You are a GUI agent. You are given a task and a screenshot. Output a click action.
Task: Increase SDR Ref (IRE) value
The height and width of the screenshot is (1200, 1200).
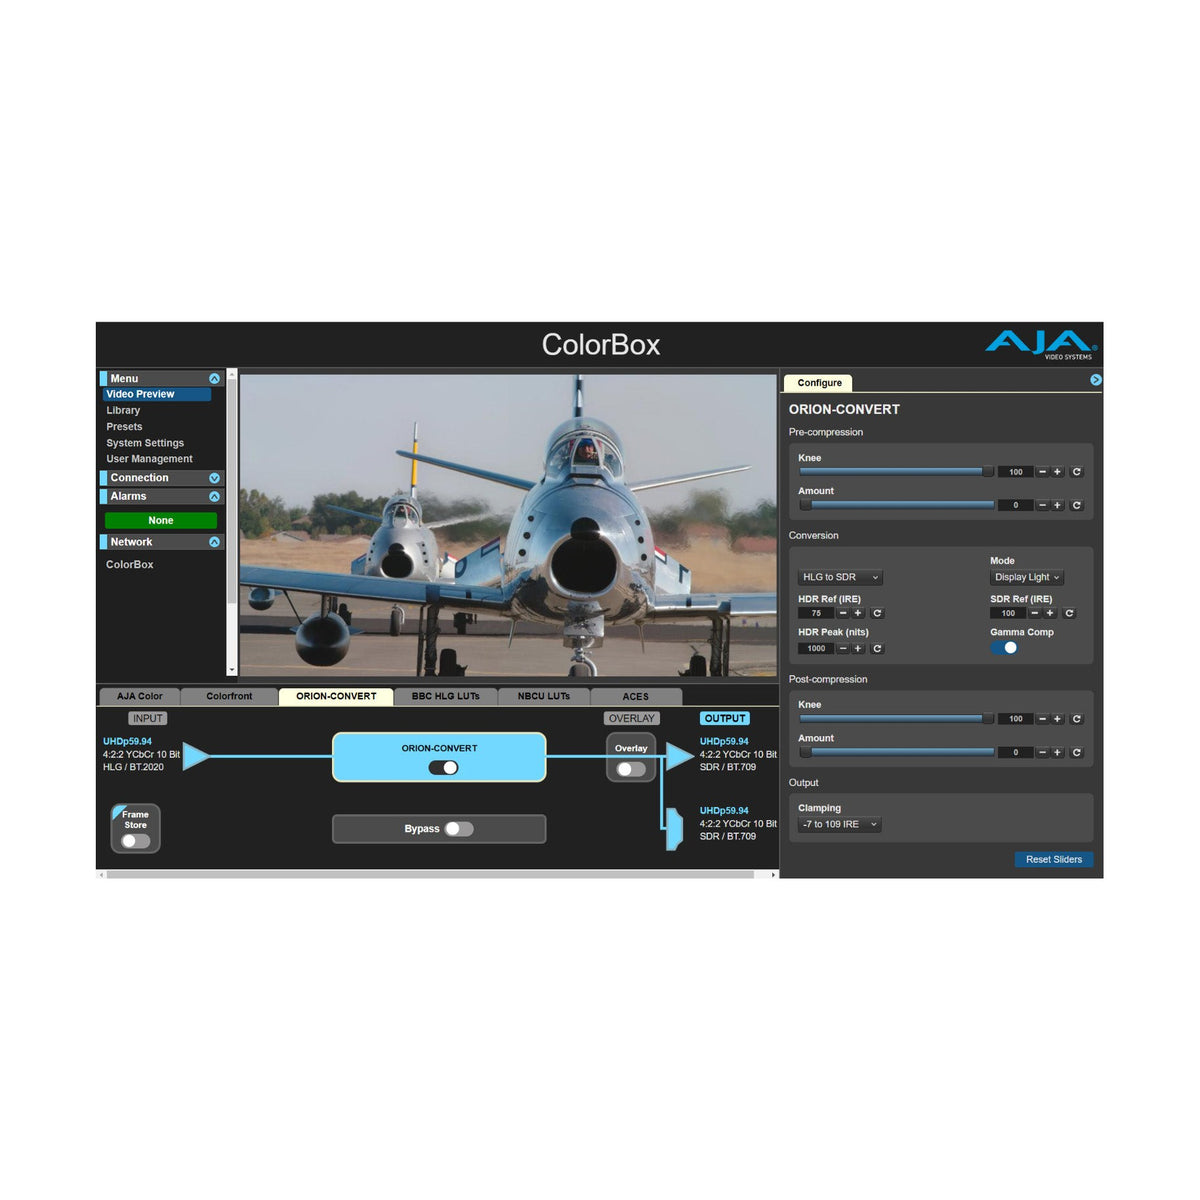point(1050,614)
